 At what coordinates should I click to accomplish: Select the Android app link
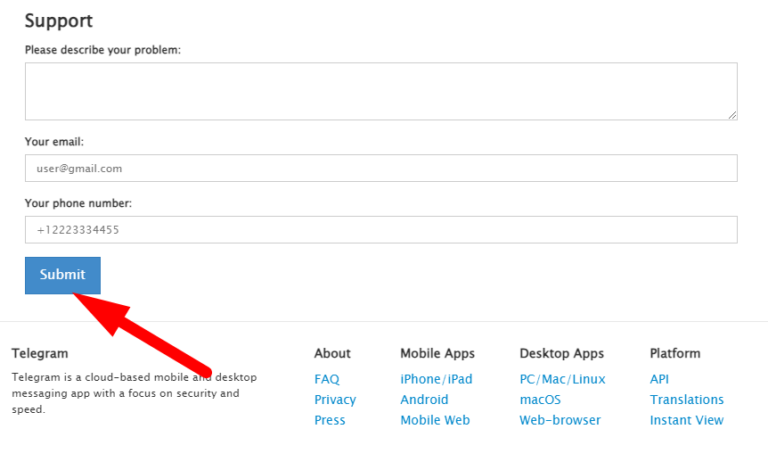(424, 400)
